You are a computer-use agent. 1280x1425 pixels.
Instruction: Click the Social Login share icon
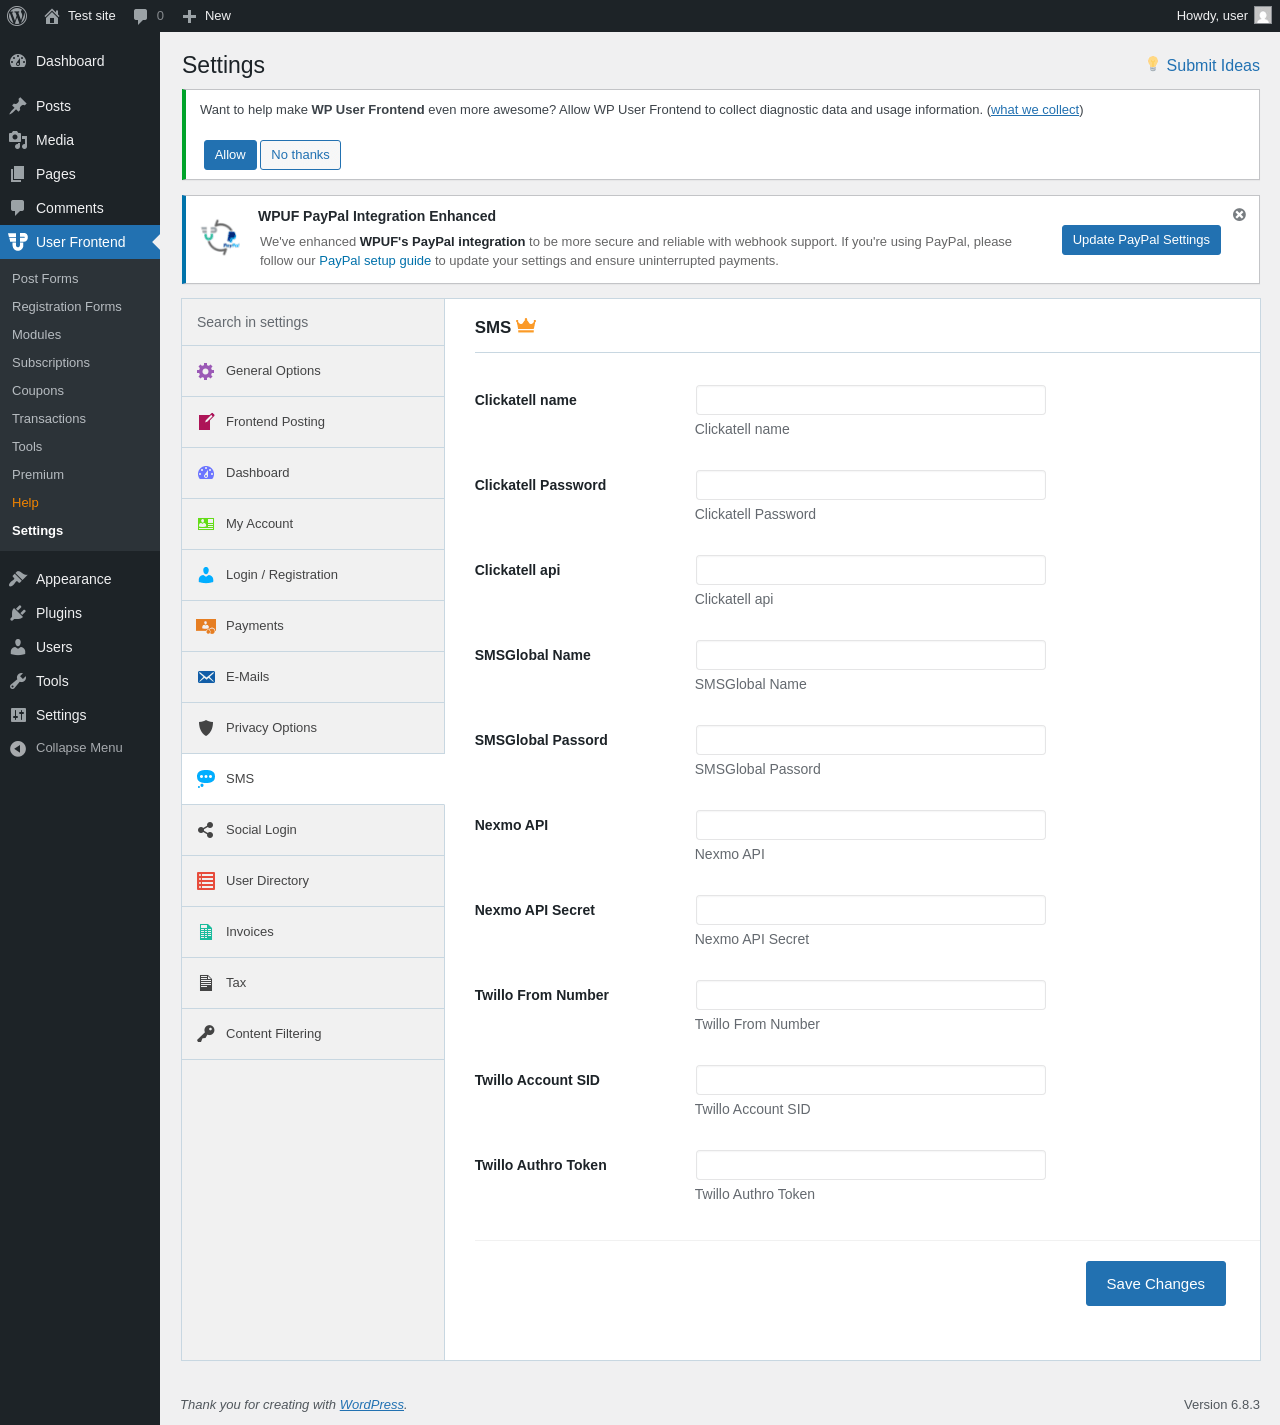[206, 830]
